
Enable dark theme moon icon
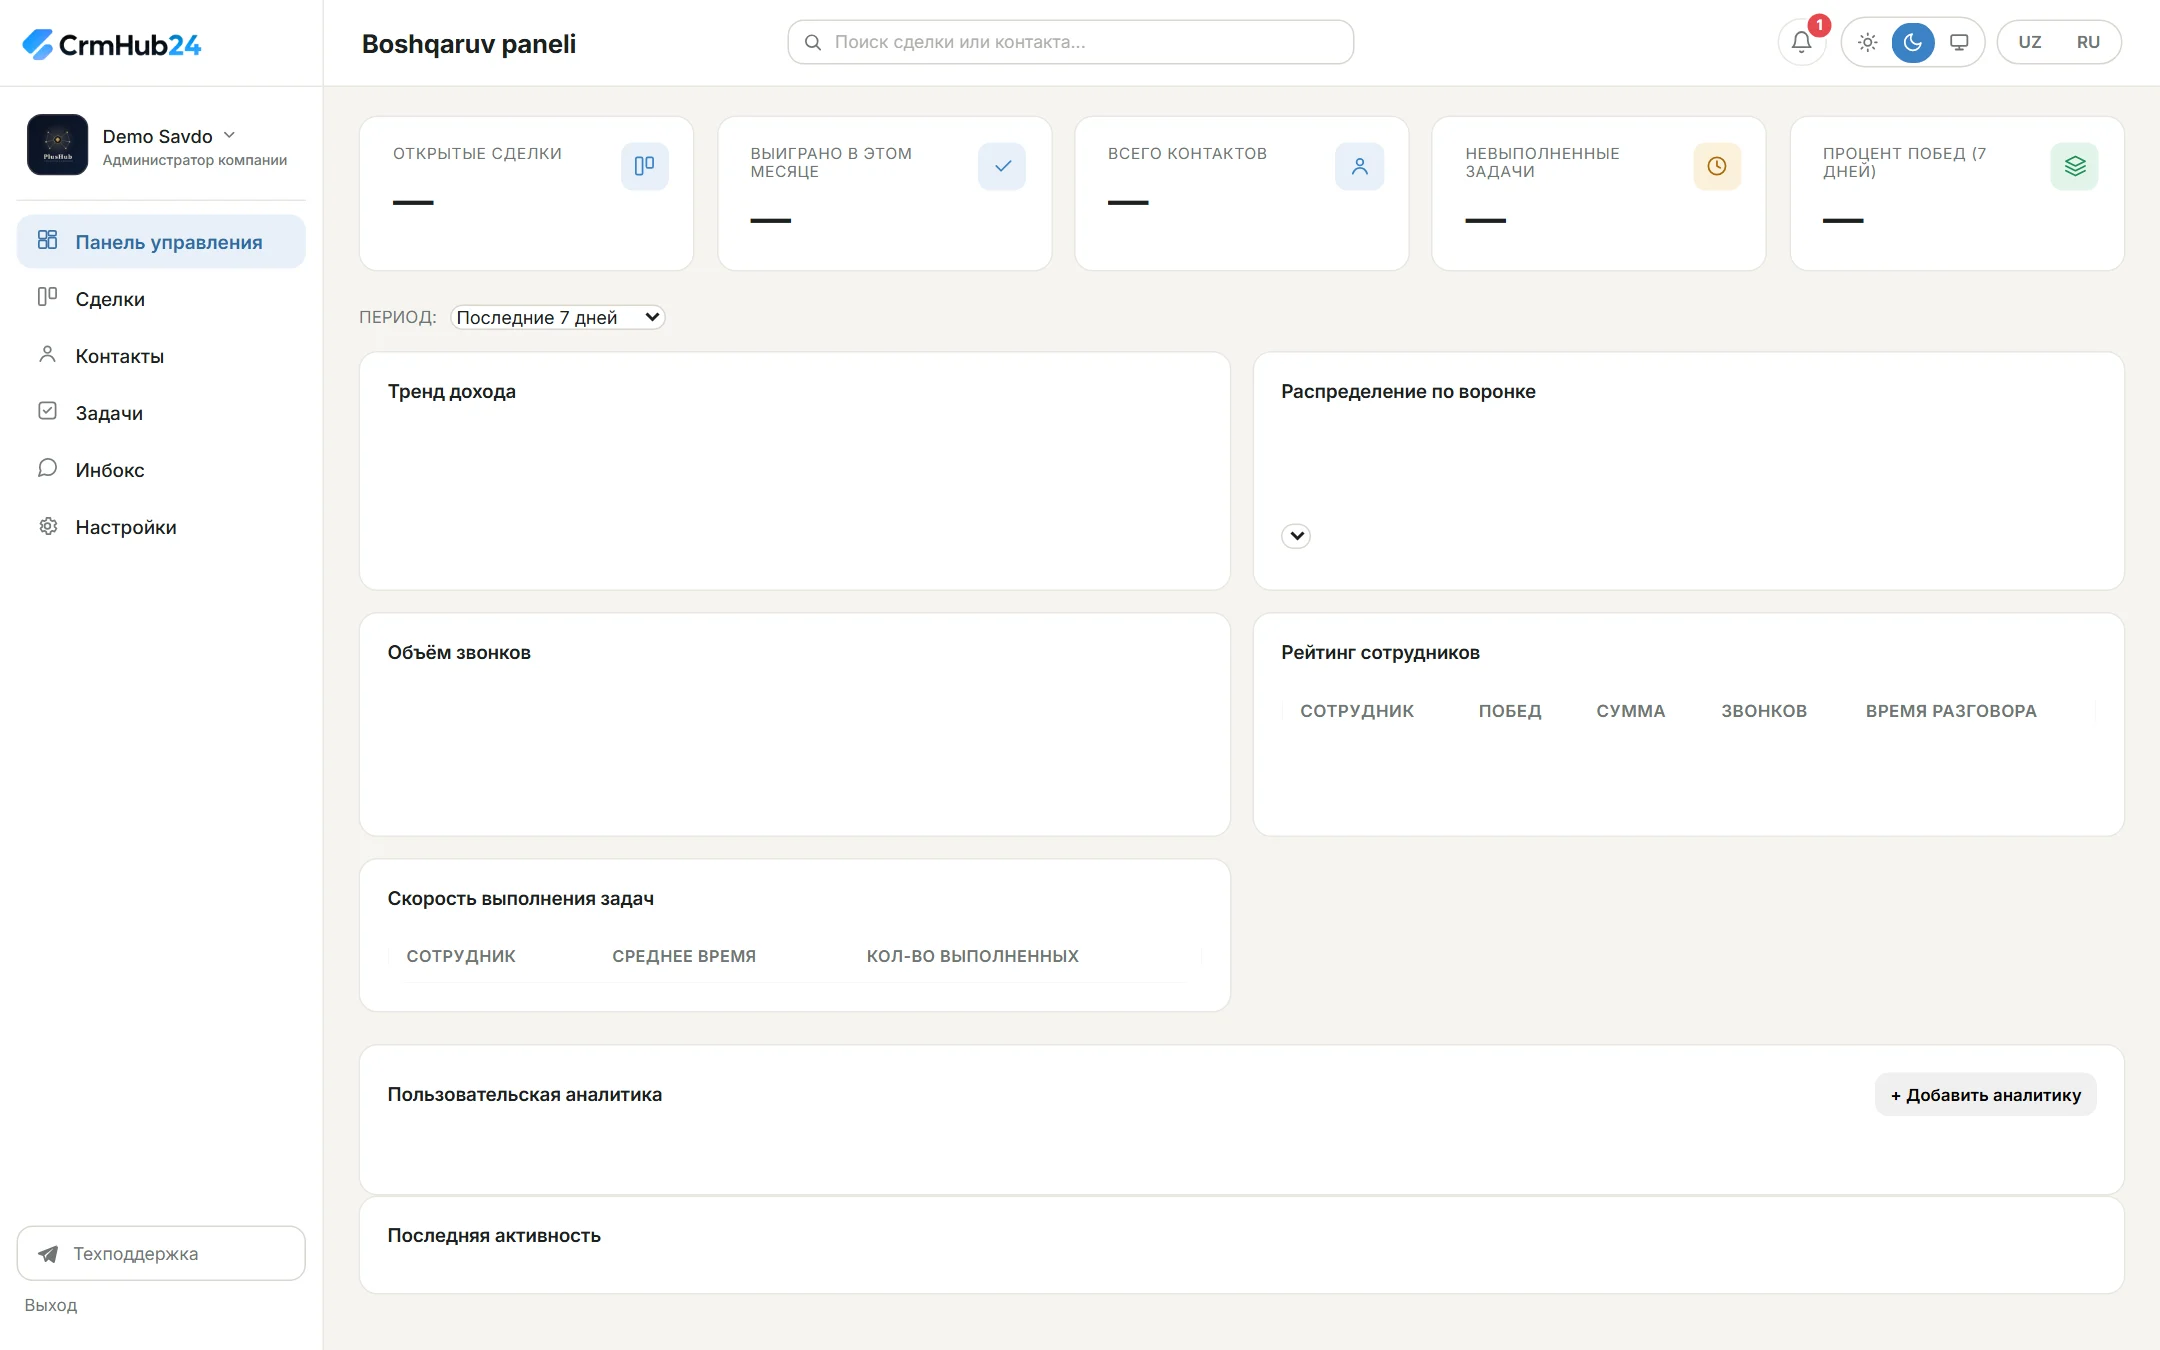[1912, 42]
